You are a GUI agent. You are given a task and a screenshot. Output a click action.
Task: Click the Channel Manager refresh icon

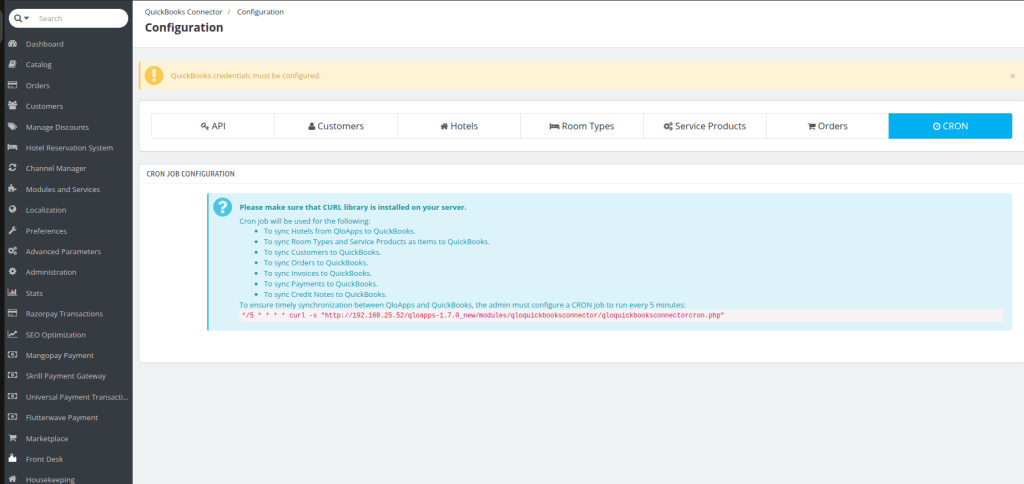tap(12, 169)
